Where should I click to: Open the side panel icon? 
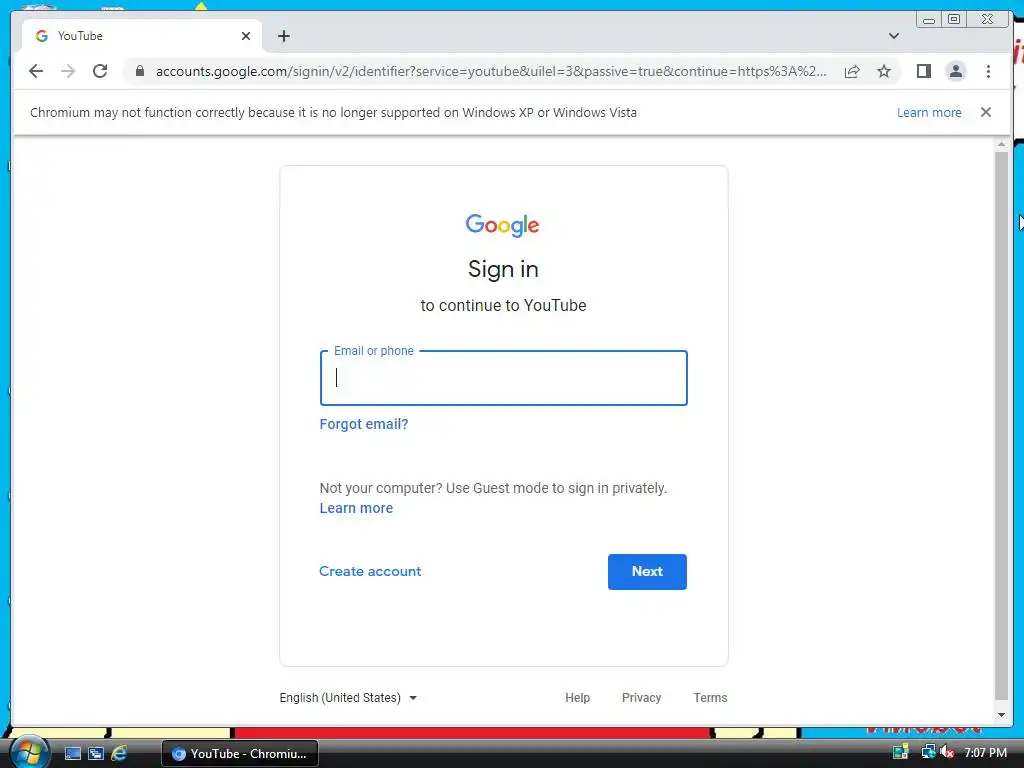coord(923,71)
